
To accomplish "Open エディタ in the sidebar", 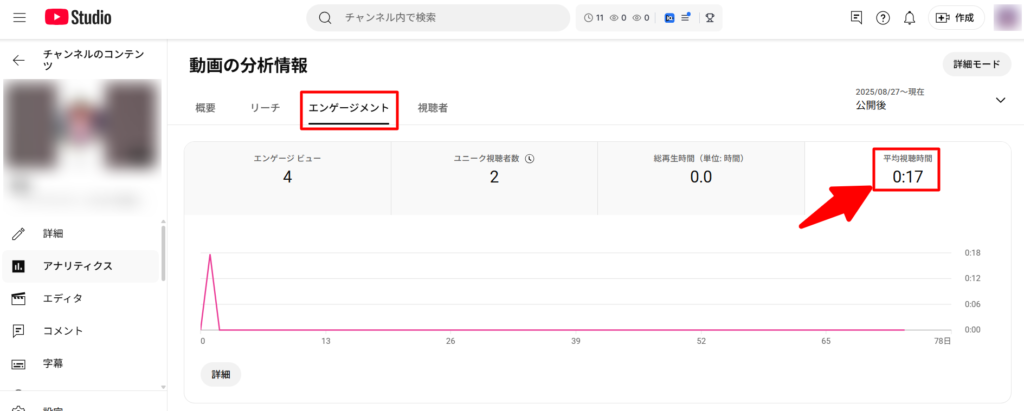I will (62, 298).
